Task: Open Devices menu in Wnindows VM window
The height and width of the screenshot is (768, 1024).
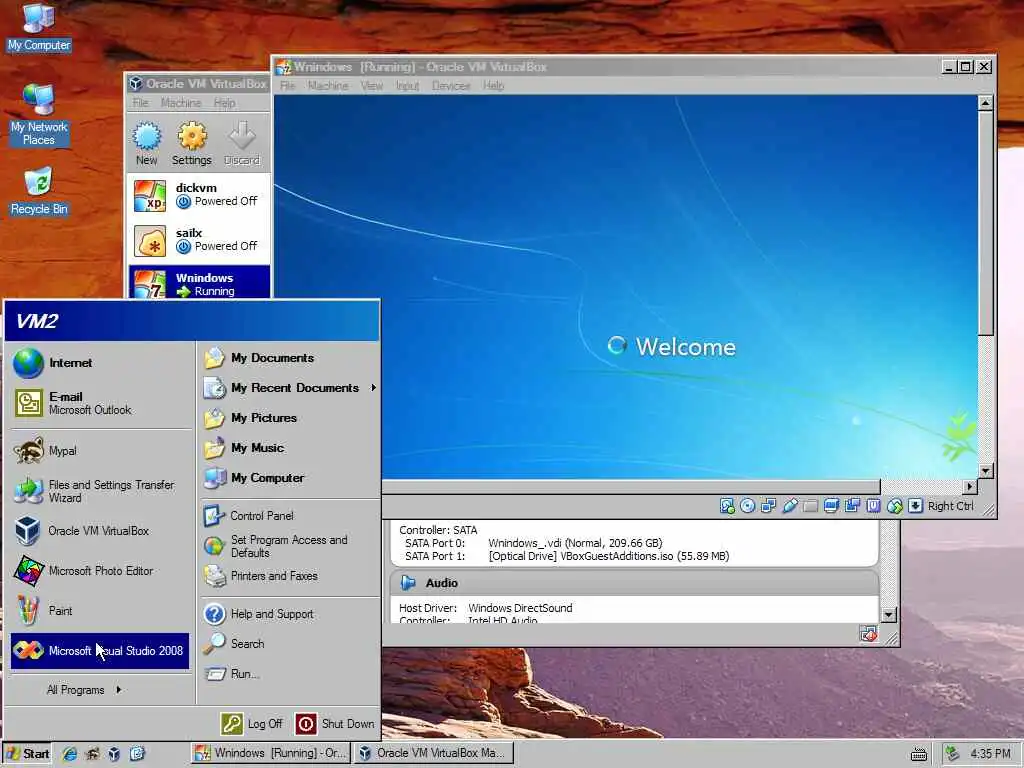Action: tap(451, 86)
